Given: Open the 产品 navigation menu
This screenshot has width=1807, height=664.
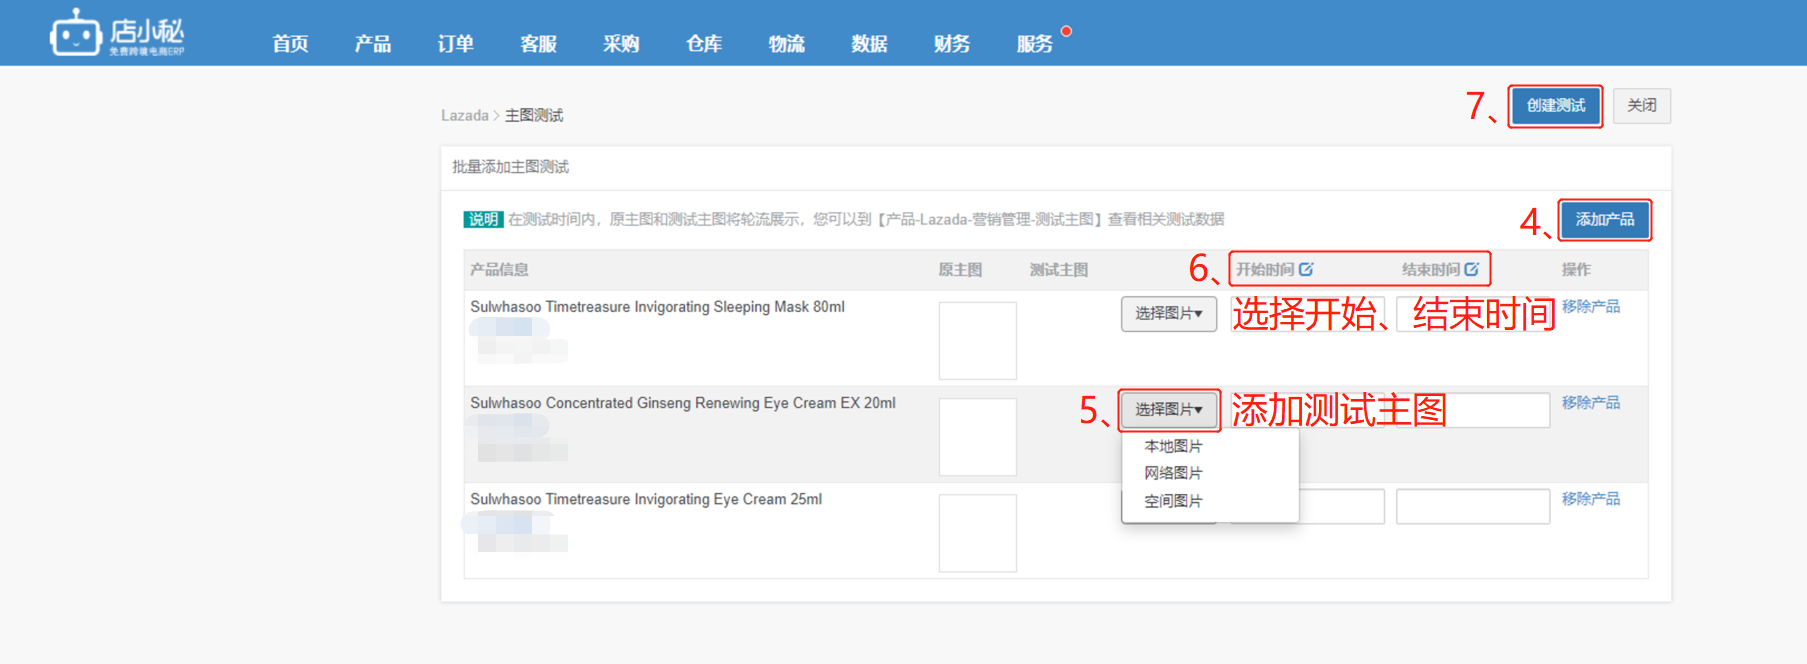Looking at the screenshot, I should click(x=373, y=43).
